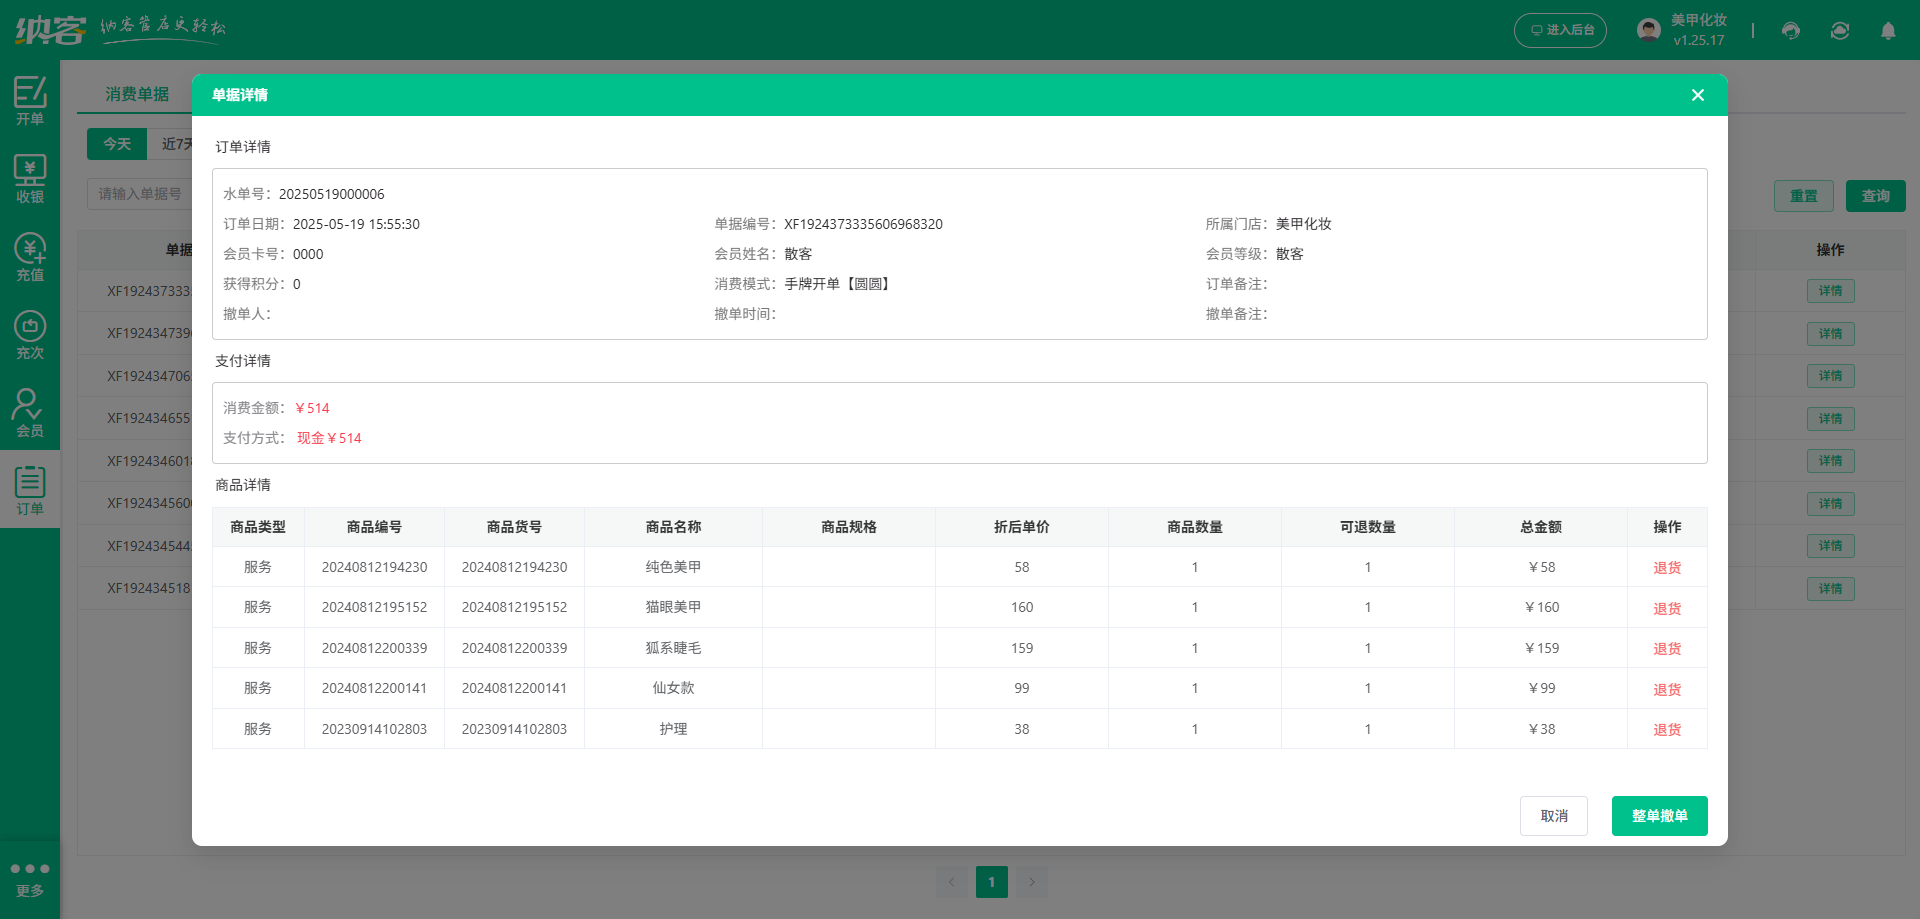Click 退货 for 狐系睫毛 row

coord(1667,649)
